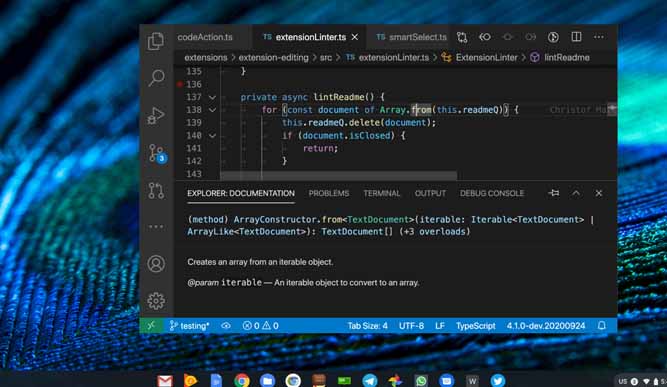Switch to the codeAction.ts tab
The height and width of the screenshot is (387, 667).
coord(205,37)
